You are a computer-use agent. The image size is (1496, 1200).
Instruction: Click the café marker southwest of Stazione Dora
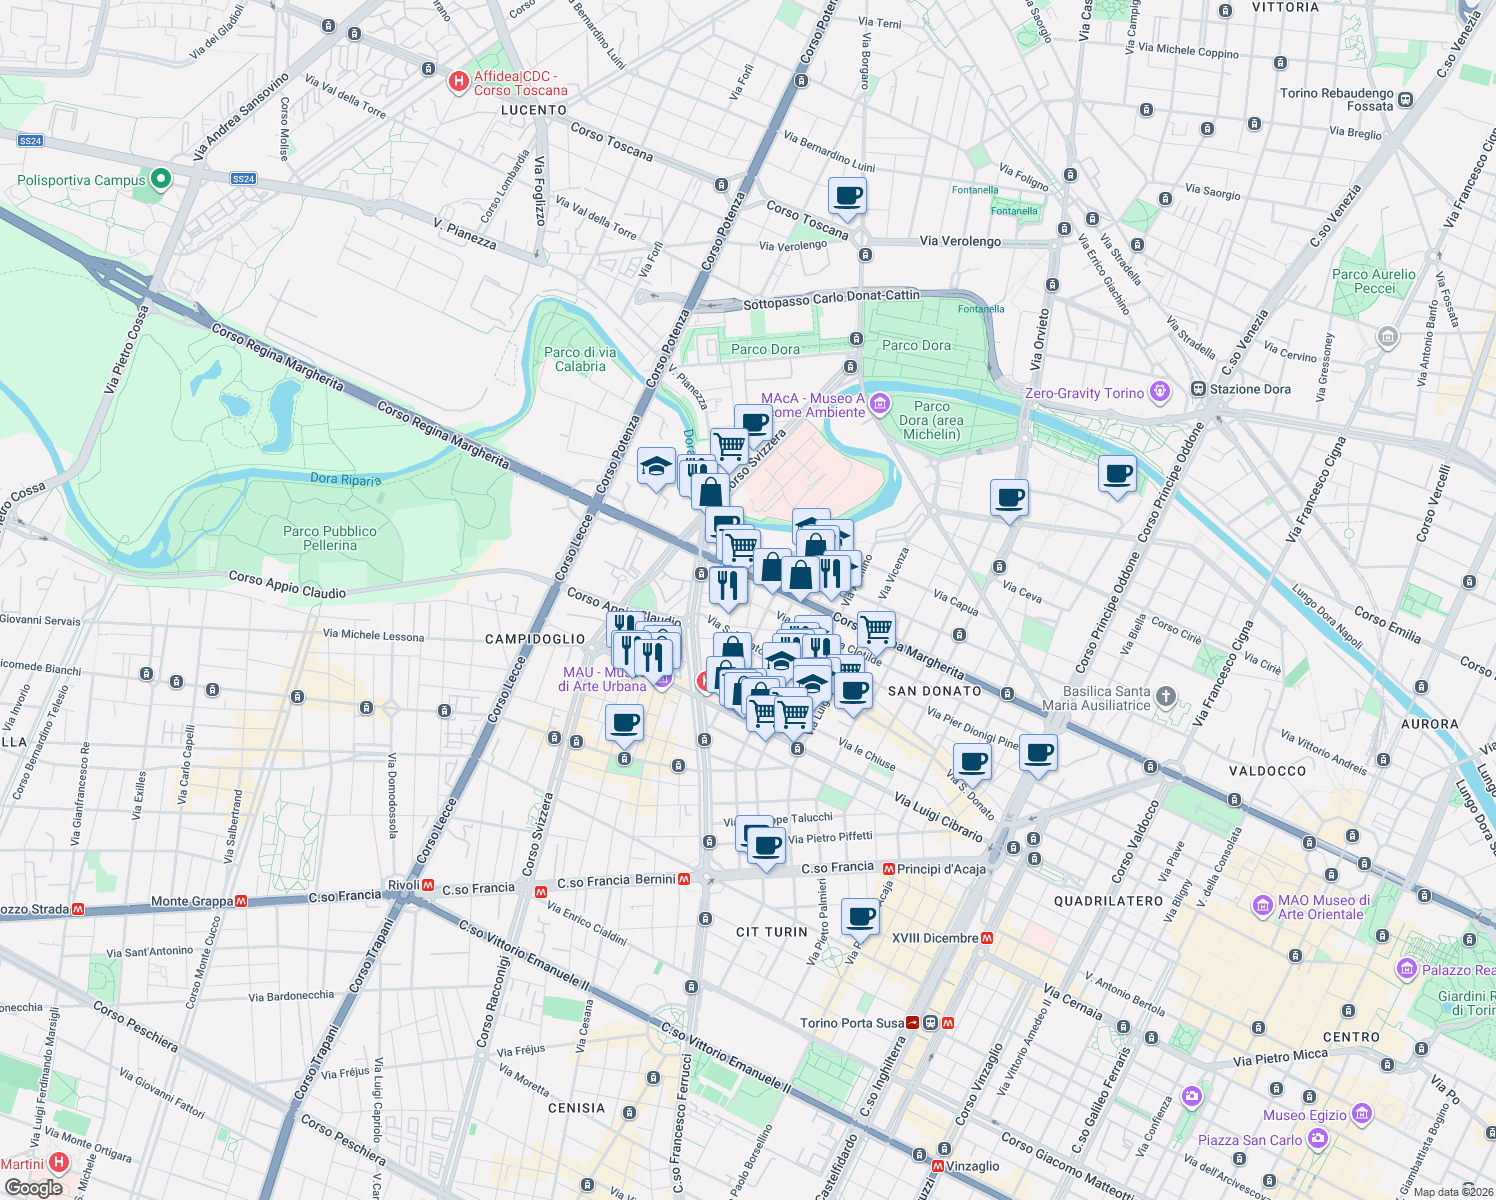(x=1117, y=474)
